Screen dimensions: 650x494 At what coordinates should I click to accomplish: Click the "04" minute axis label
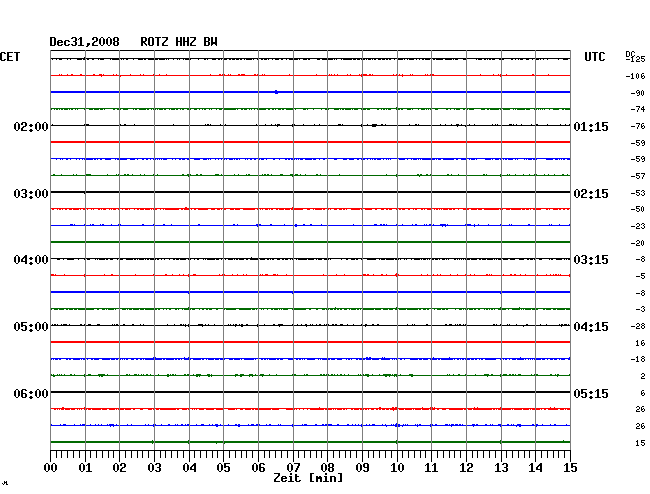(189, 468)
